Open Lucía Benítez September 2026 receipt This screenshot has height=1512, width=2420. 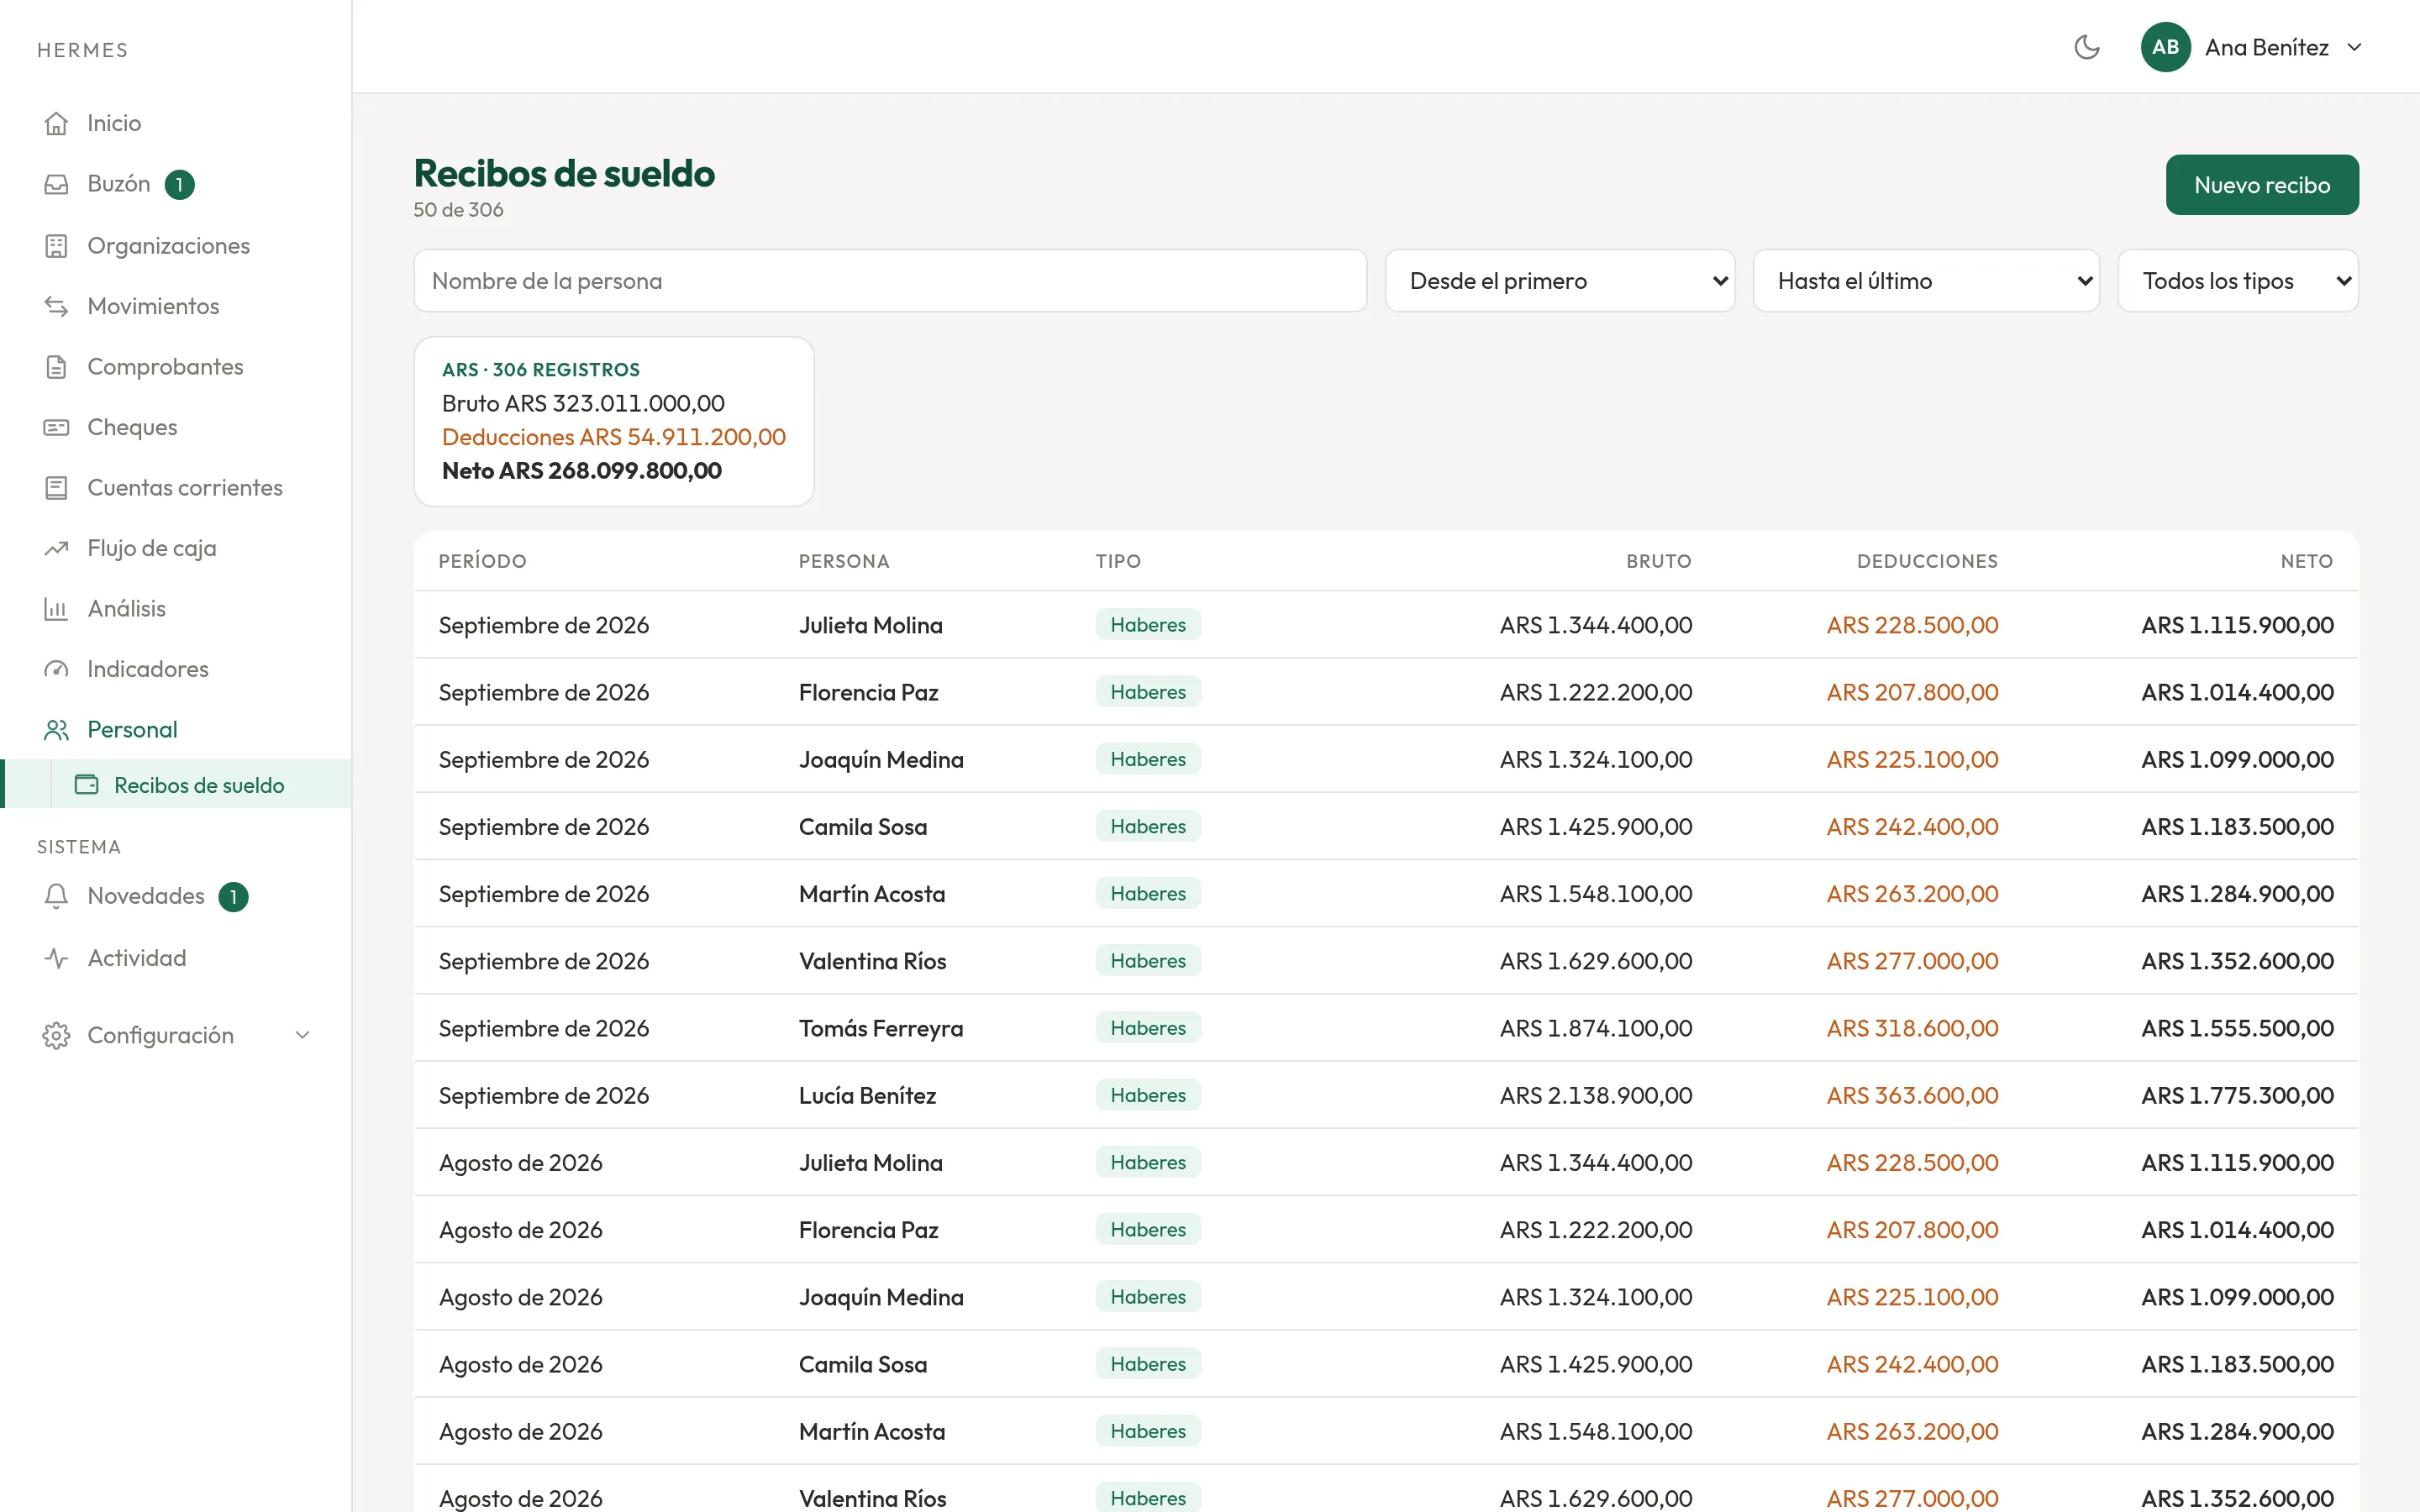[x=1386, y=1095]
